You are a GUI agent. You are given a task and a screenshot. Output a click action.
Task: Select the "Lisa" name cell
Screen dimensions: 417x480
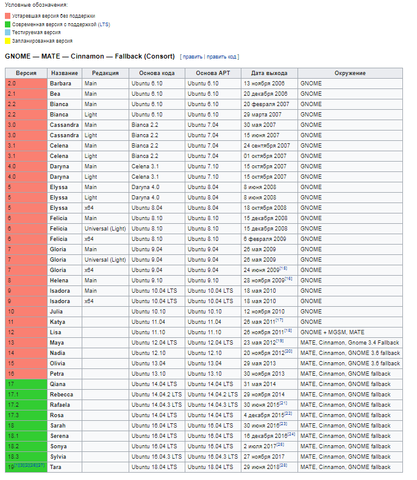pos(64,332)
